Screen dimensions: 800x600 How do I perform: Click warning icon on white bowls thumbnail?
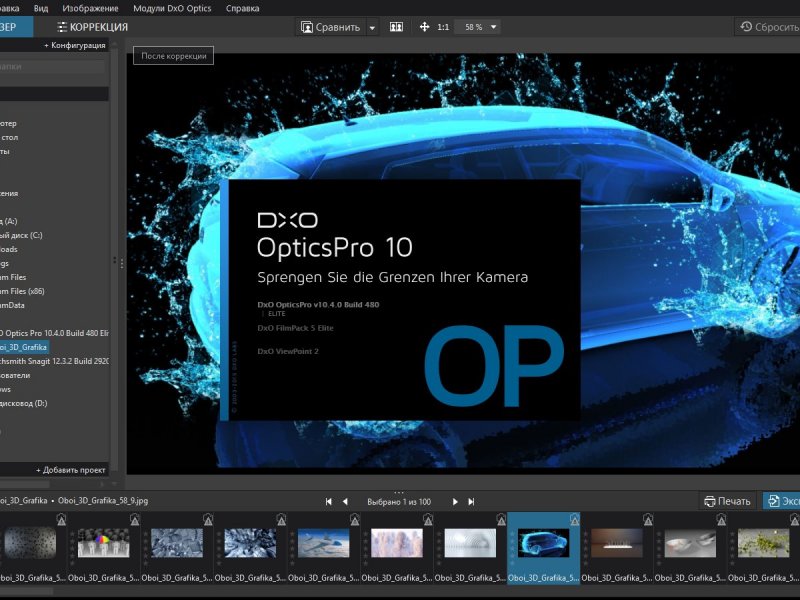(721, 519)
